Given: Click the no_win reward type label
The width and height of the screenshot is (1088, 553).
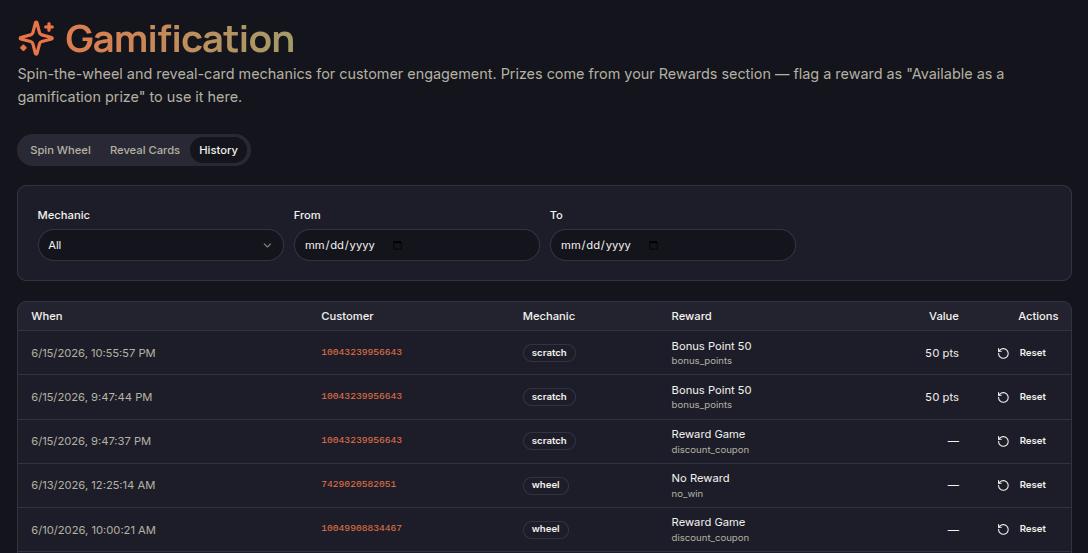Looking at the screenshot, I should pos(687,494).
